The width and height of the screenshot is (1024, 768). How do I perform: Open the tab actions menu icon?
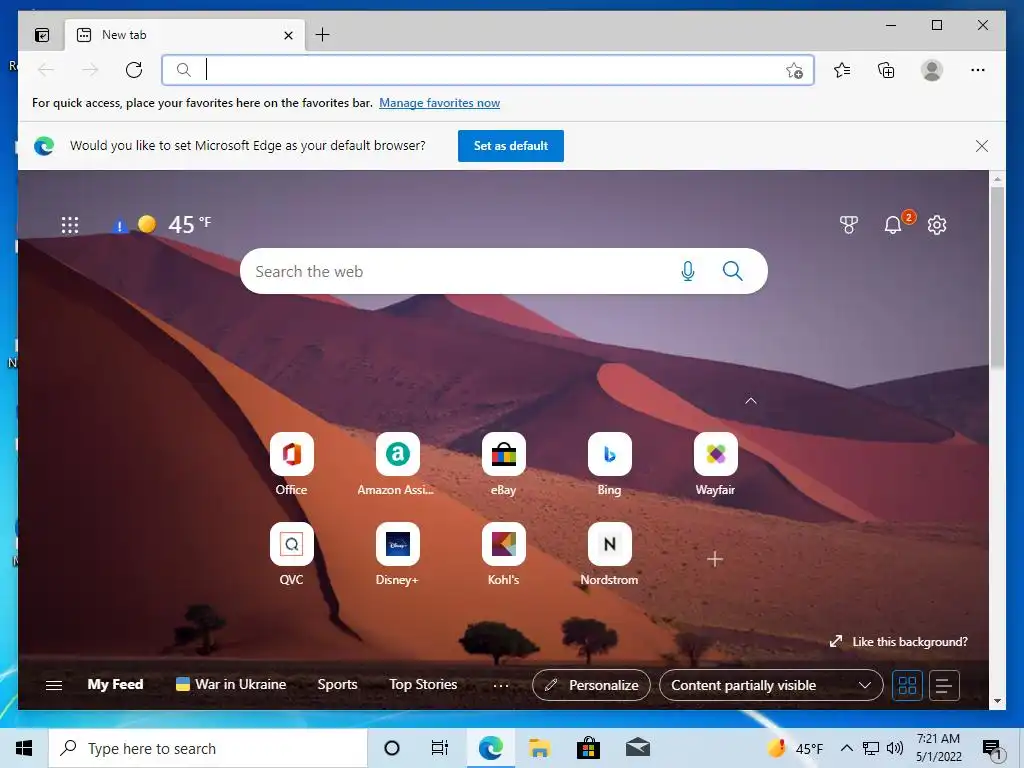(42, 35)
